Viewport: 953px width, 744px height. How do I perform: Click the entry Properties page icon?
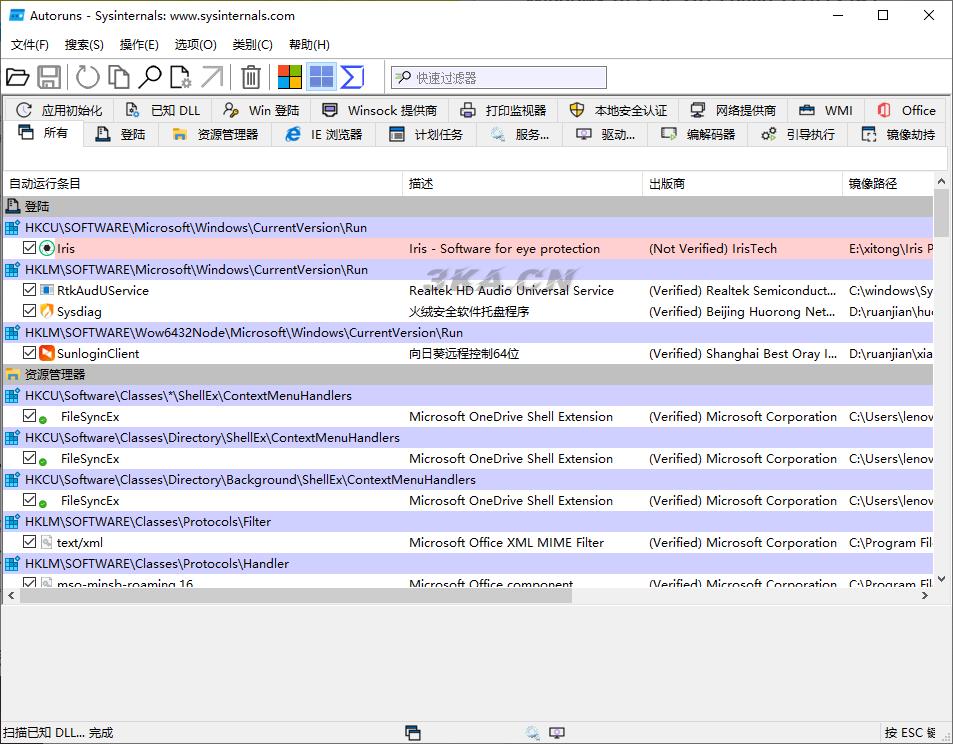pos(180,77)
